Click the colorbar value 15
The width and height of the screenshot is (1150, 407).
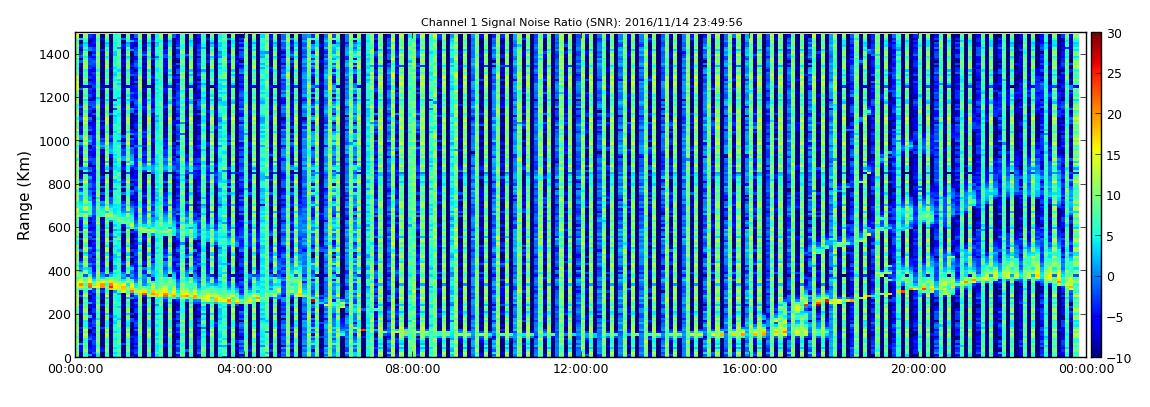pyautogui.click(x=1115, y=155)
